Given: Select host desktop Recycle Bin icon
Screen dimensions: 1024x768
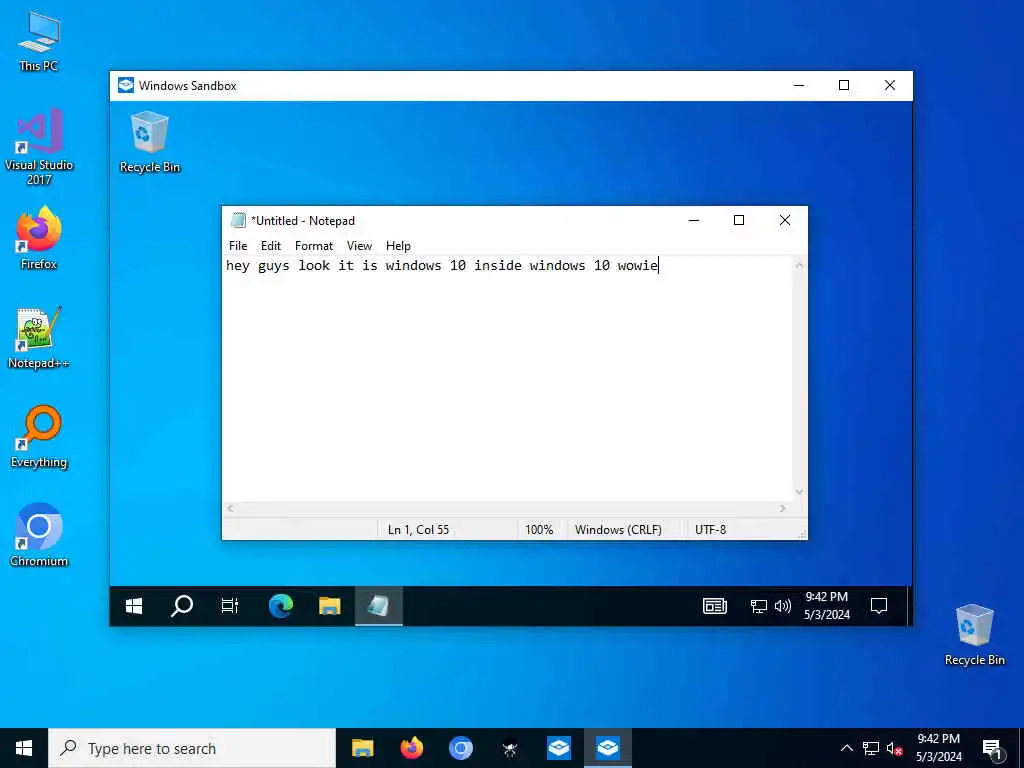Looking at the screenshot, I should pyautogui.click(x=974, y=635).
